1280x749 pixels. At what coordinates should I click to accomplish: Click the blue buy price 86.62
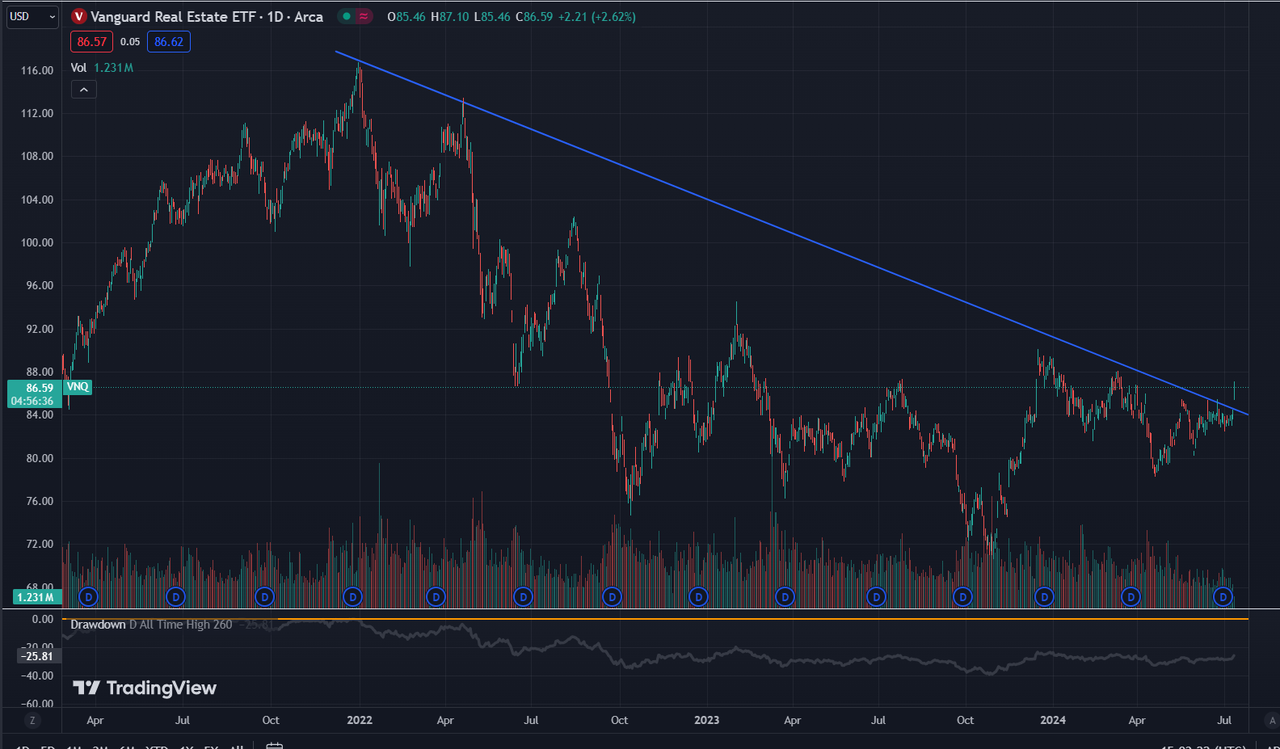tap(168, 42)
